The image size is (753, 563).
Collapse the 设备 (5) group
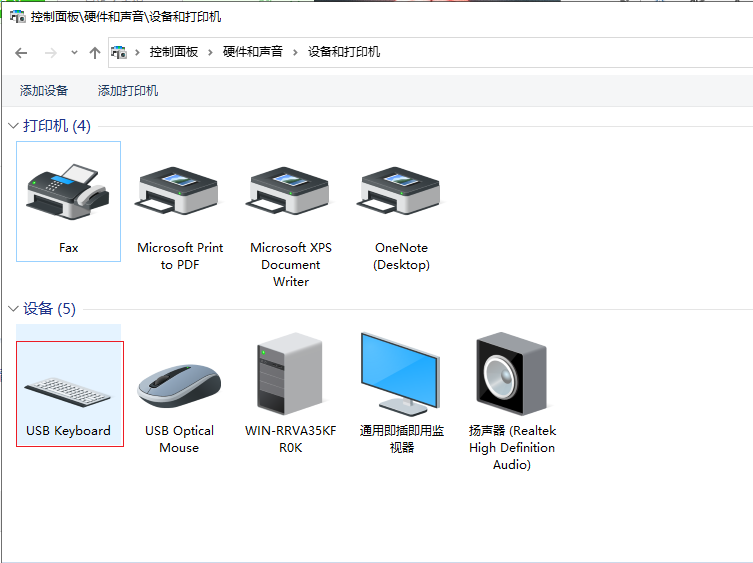13,309
